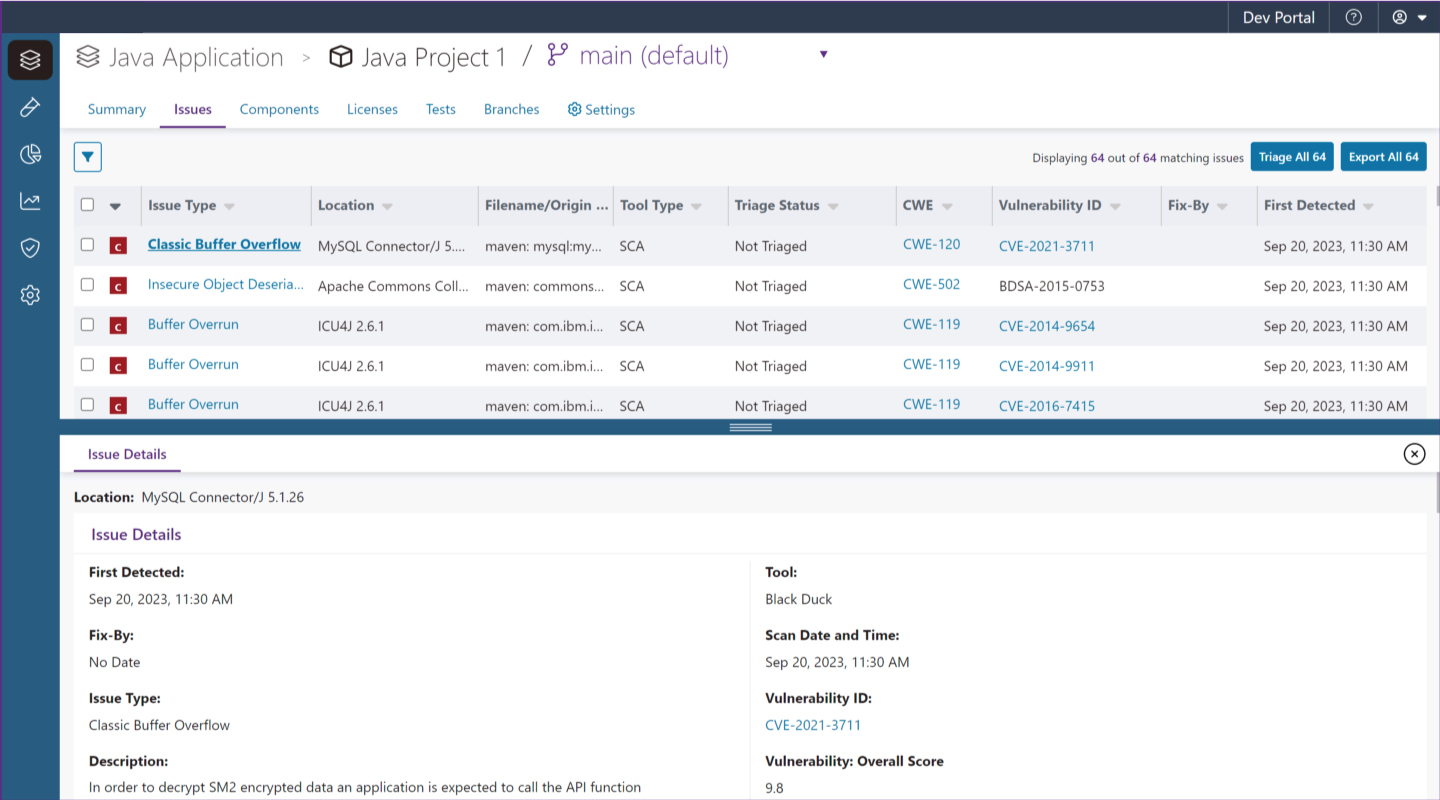The height and width of the screenshot is (800, 1440).
Task: Check the Classic Buffer Overflow row checkbox
Action: (87, 245)
